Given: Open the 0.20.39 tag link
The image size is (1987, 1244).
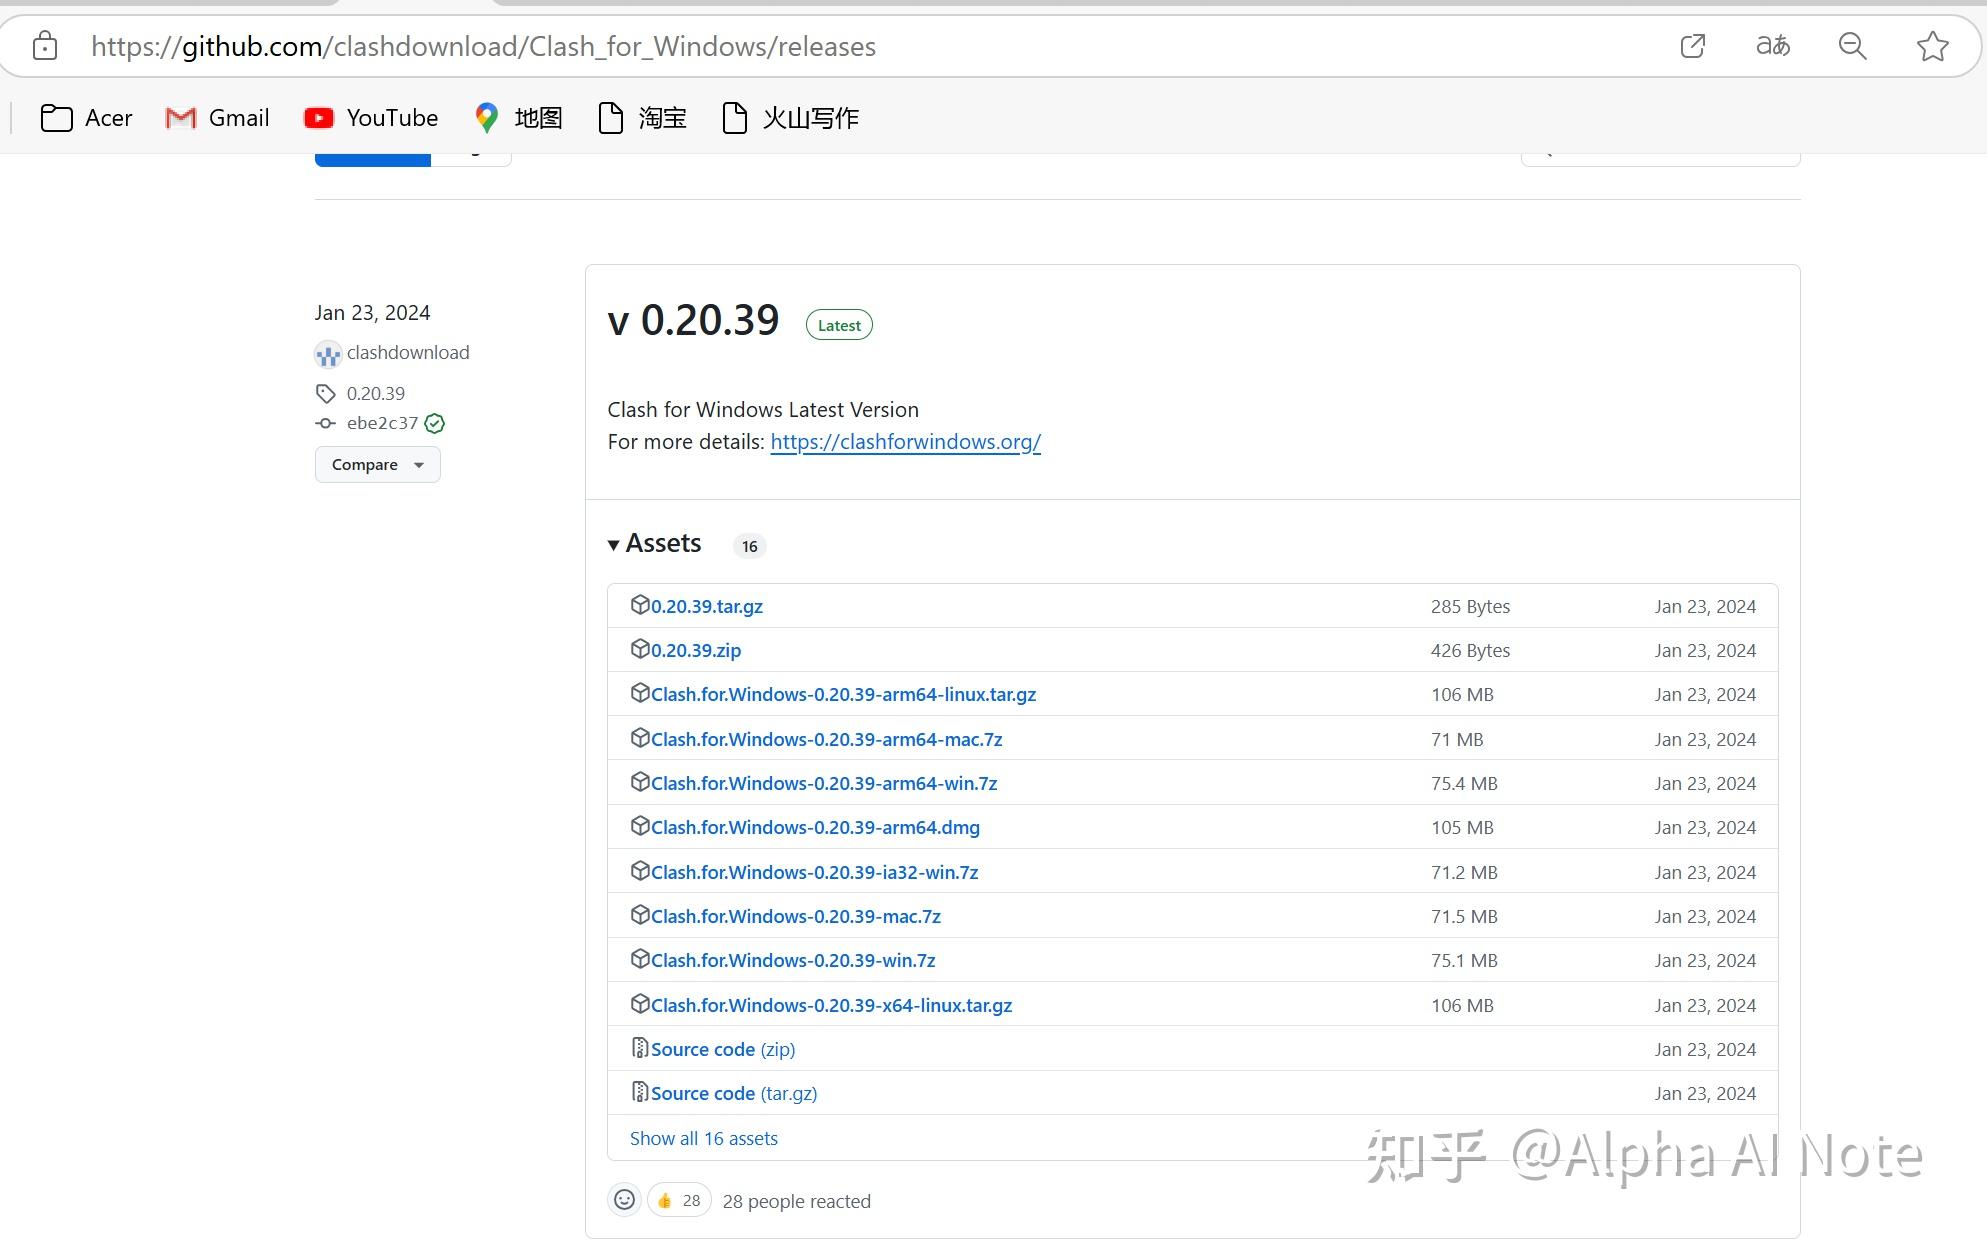Looking at the screenshot, I should point(375,393).
